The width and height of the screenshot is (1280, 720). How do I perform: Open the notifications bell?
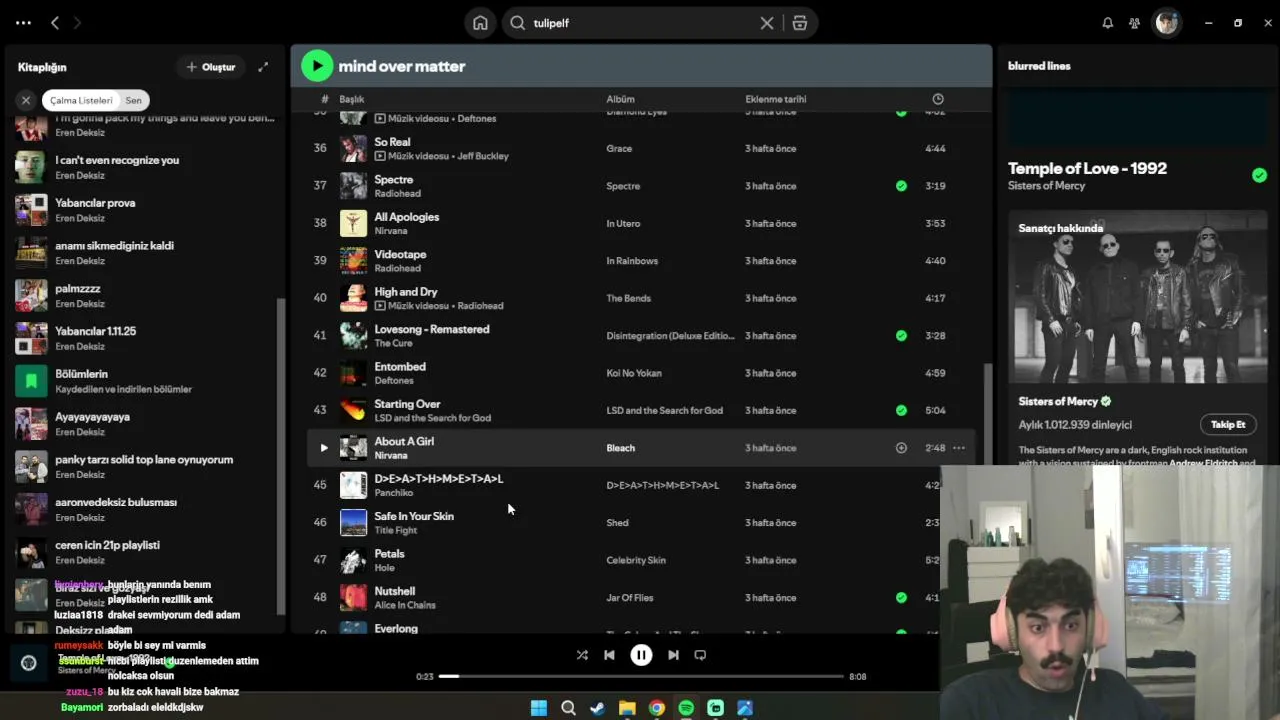click(1107, 23)
